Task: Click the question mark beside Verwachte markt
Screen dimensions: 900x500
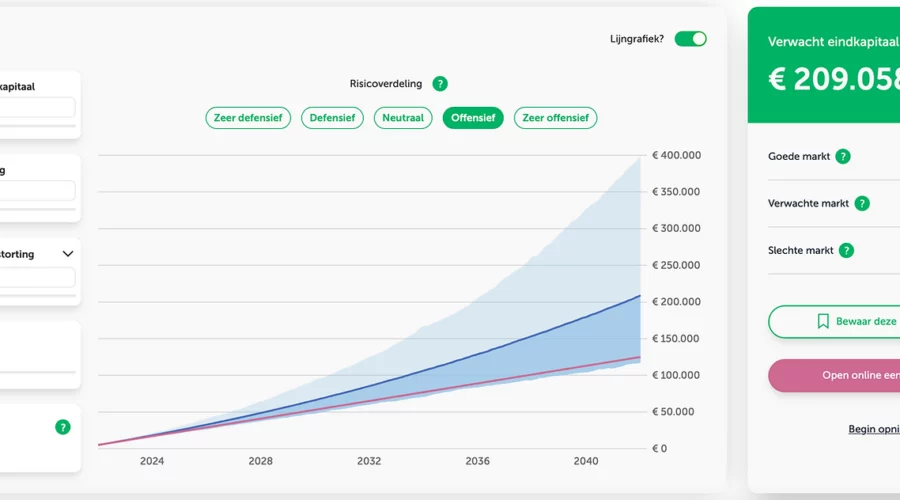Action: (861, 203)
